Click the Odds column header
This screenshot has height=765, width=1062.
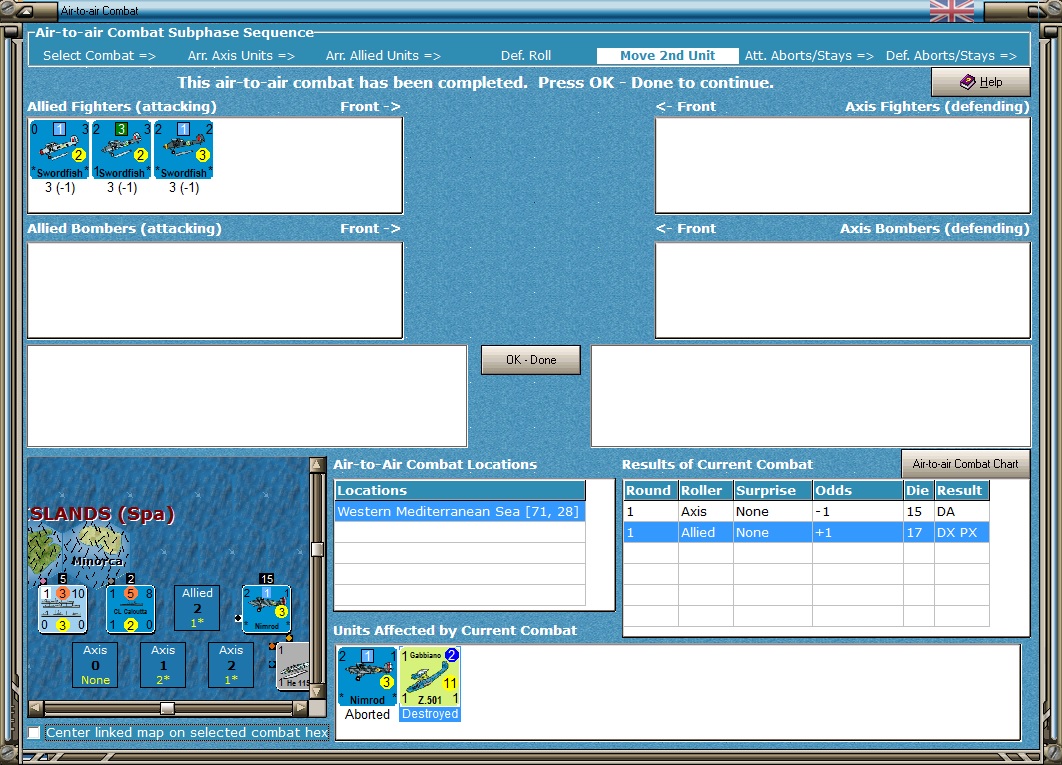[857, 490]
